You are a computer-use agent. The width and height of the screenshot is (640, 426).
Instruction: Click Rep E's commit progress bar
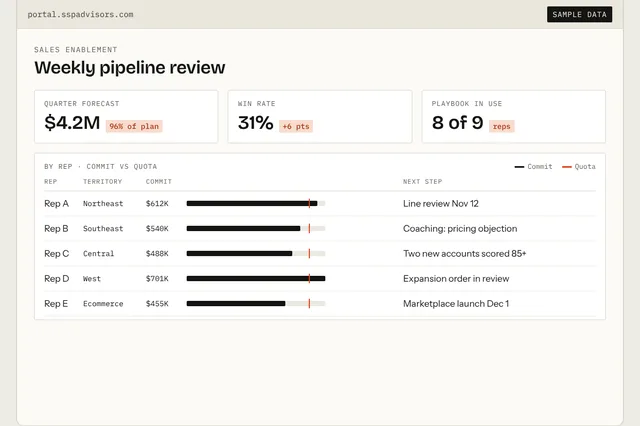tap(256, 304)
